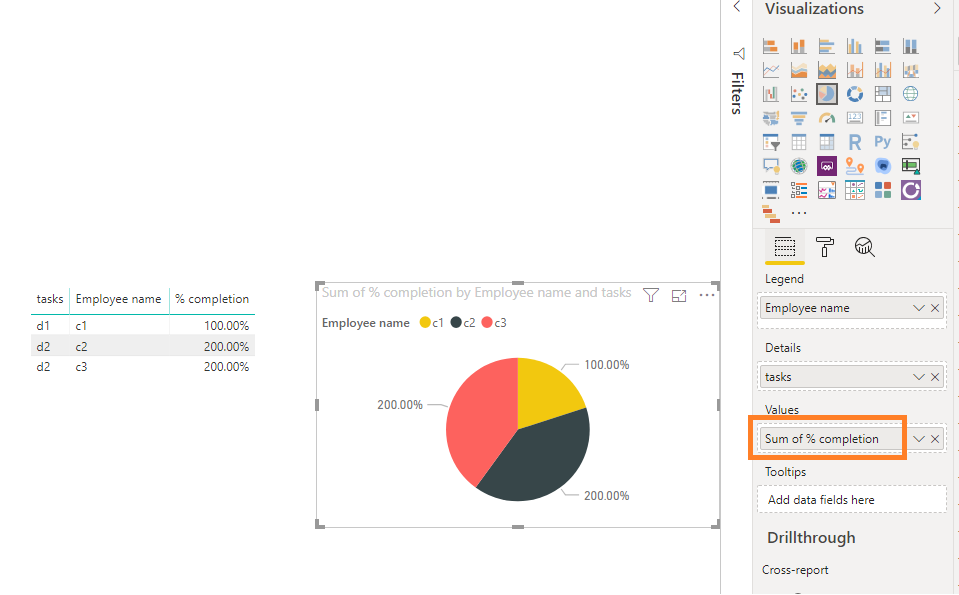
Task: Select the Line chart visual
Action: click(x=771, y=70)
